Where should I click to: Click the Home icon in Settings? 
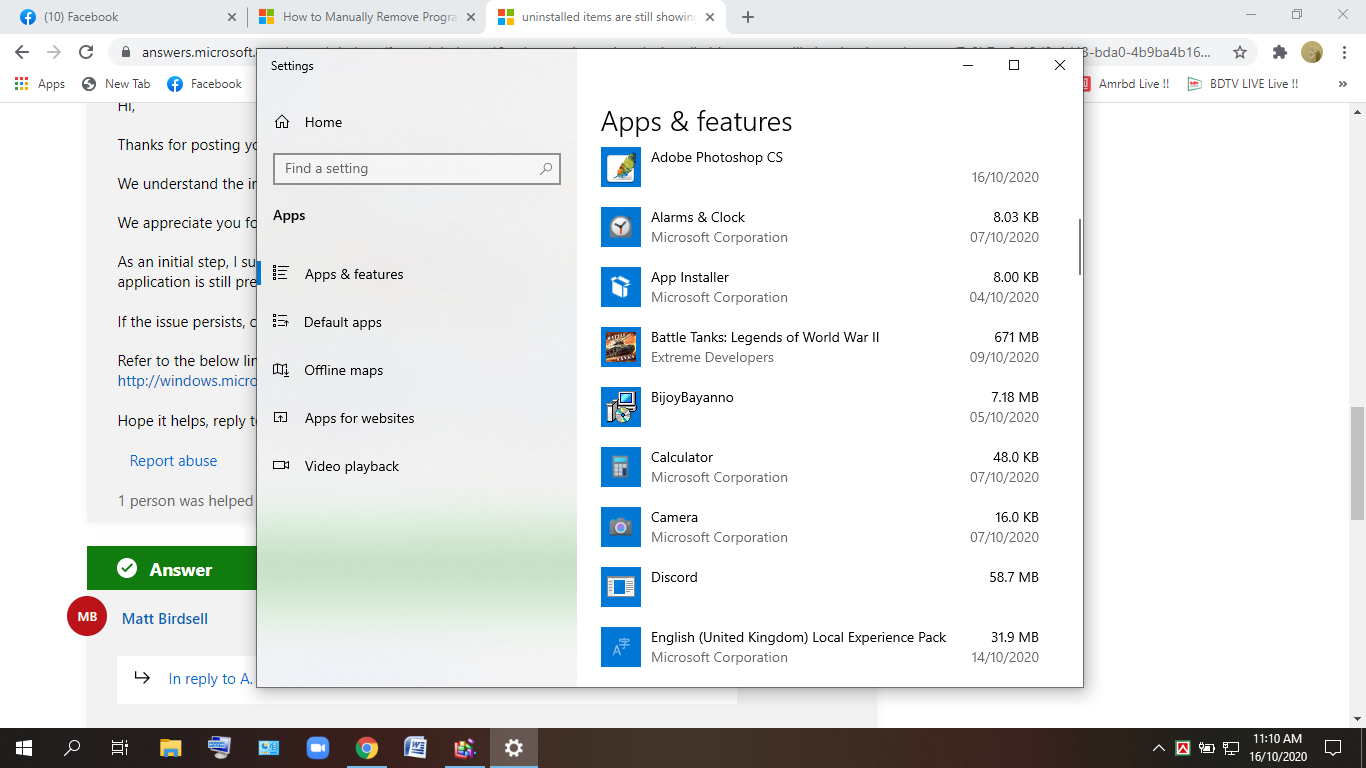click(x=282, y=122)
